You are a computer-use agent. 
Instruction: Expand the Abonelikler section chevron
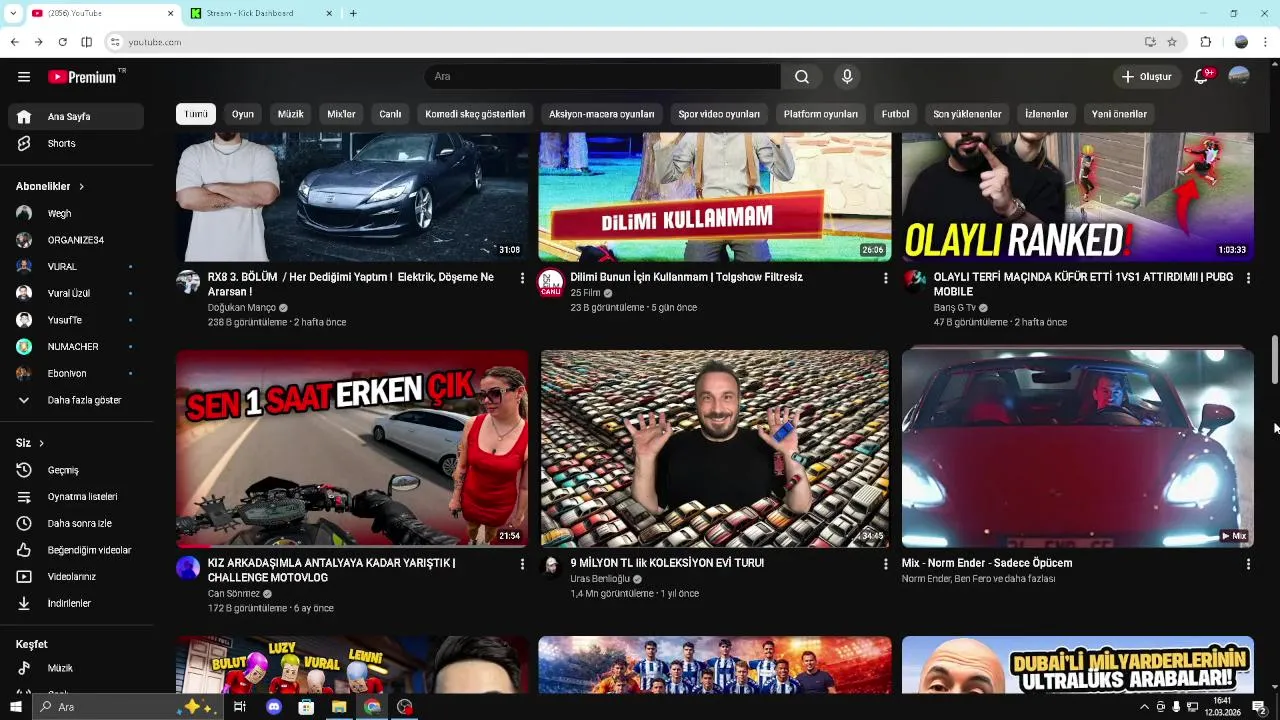click(81, 187)
